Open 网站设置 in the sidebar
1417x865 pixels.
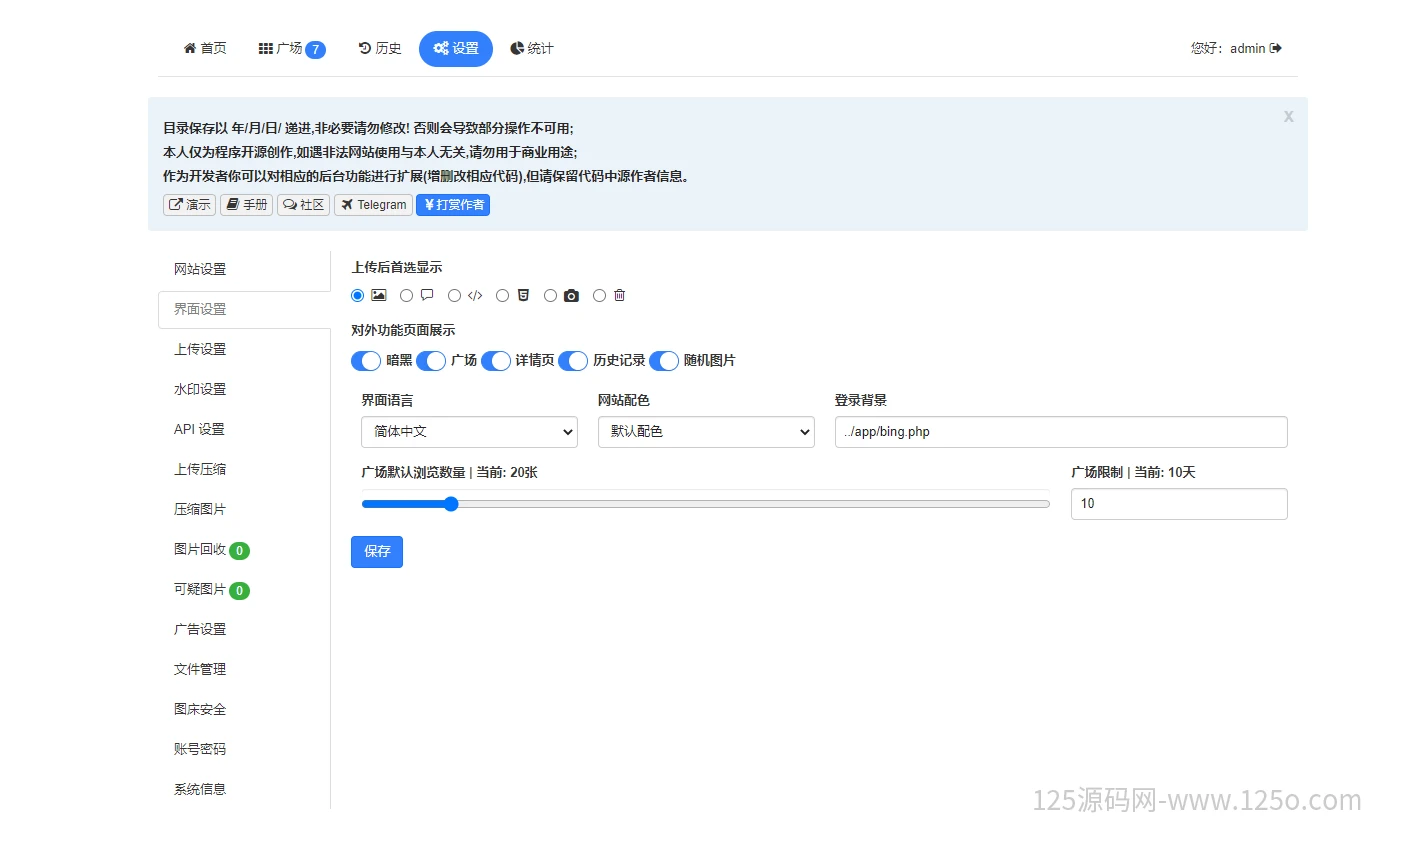(244, 269)
